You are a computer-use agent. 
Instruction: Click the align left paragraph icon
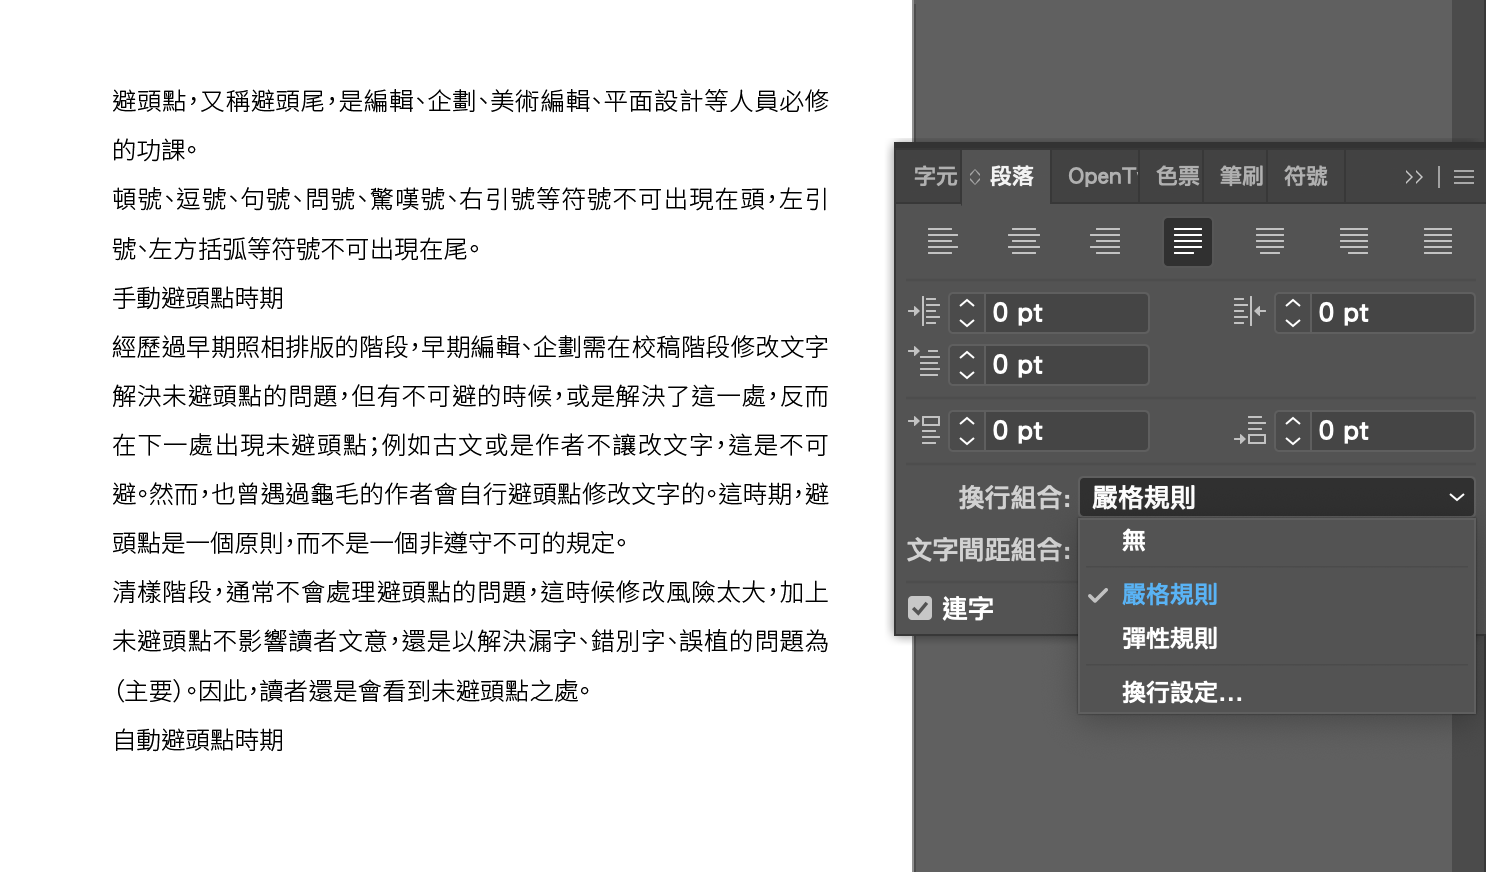coord(942,241)
